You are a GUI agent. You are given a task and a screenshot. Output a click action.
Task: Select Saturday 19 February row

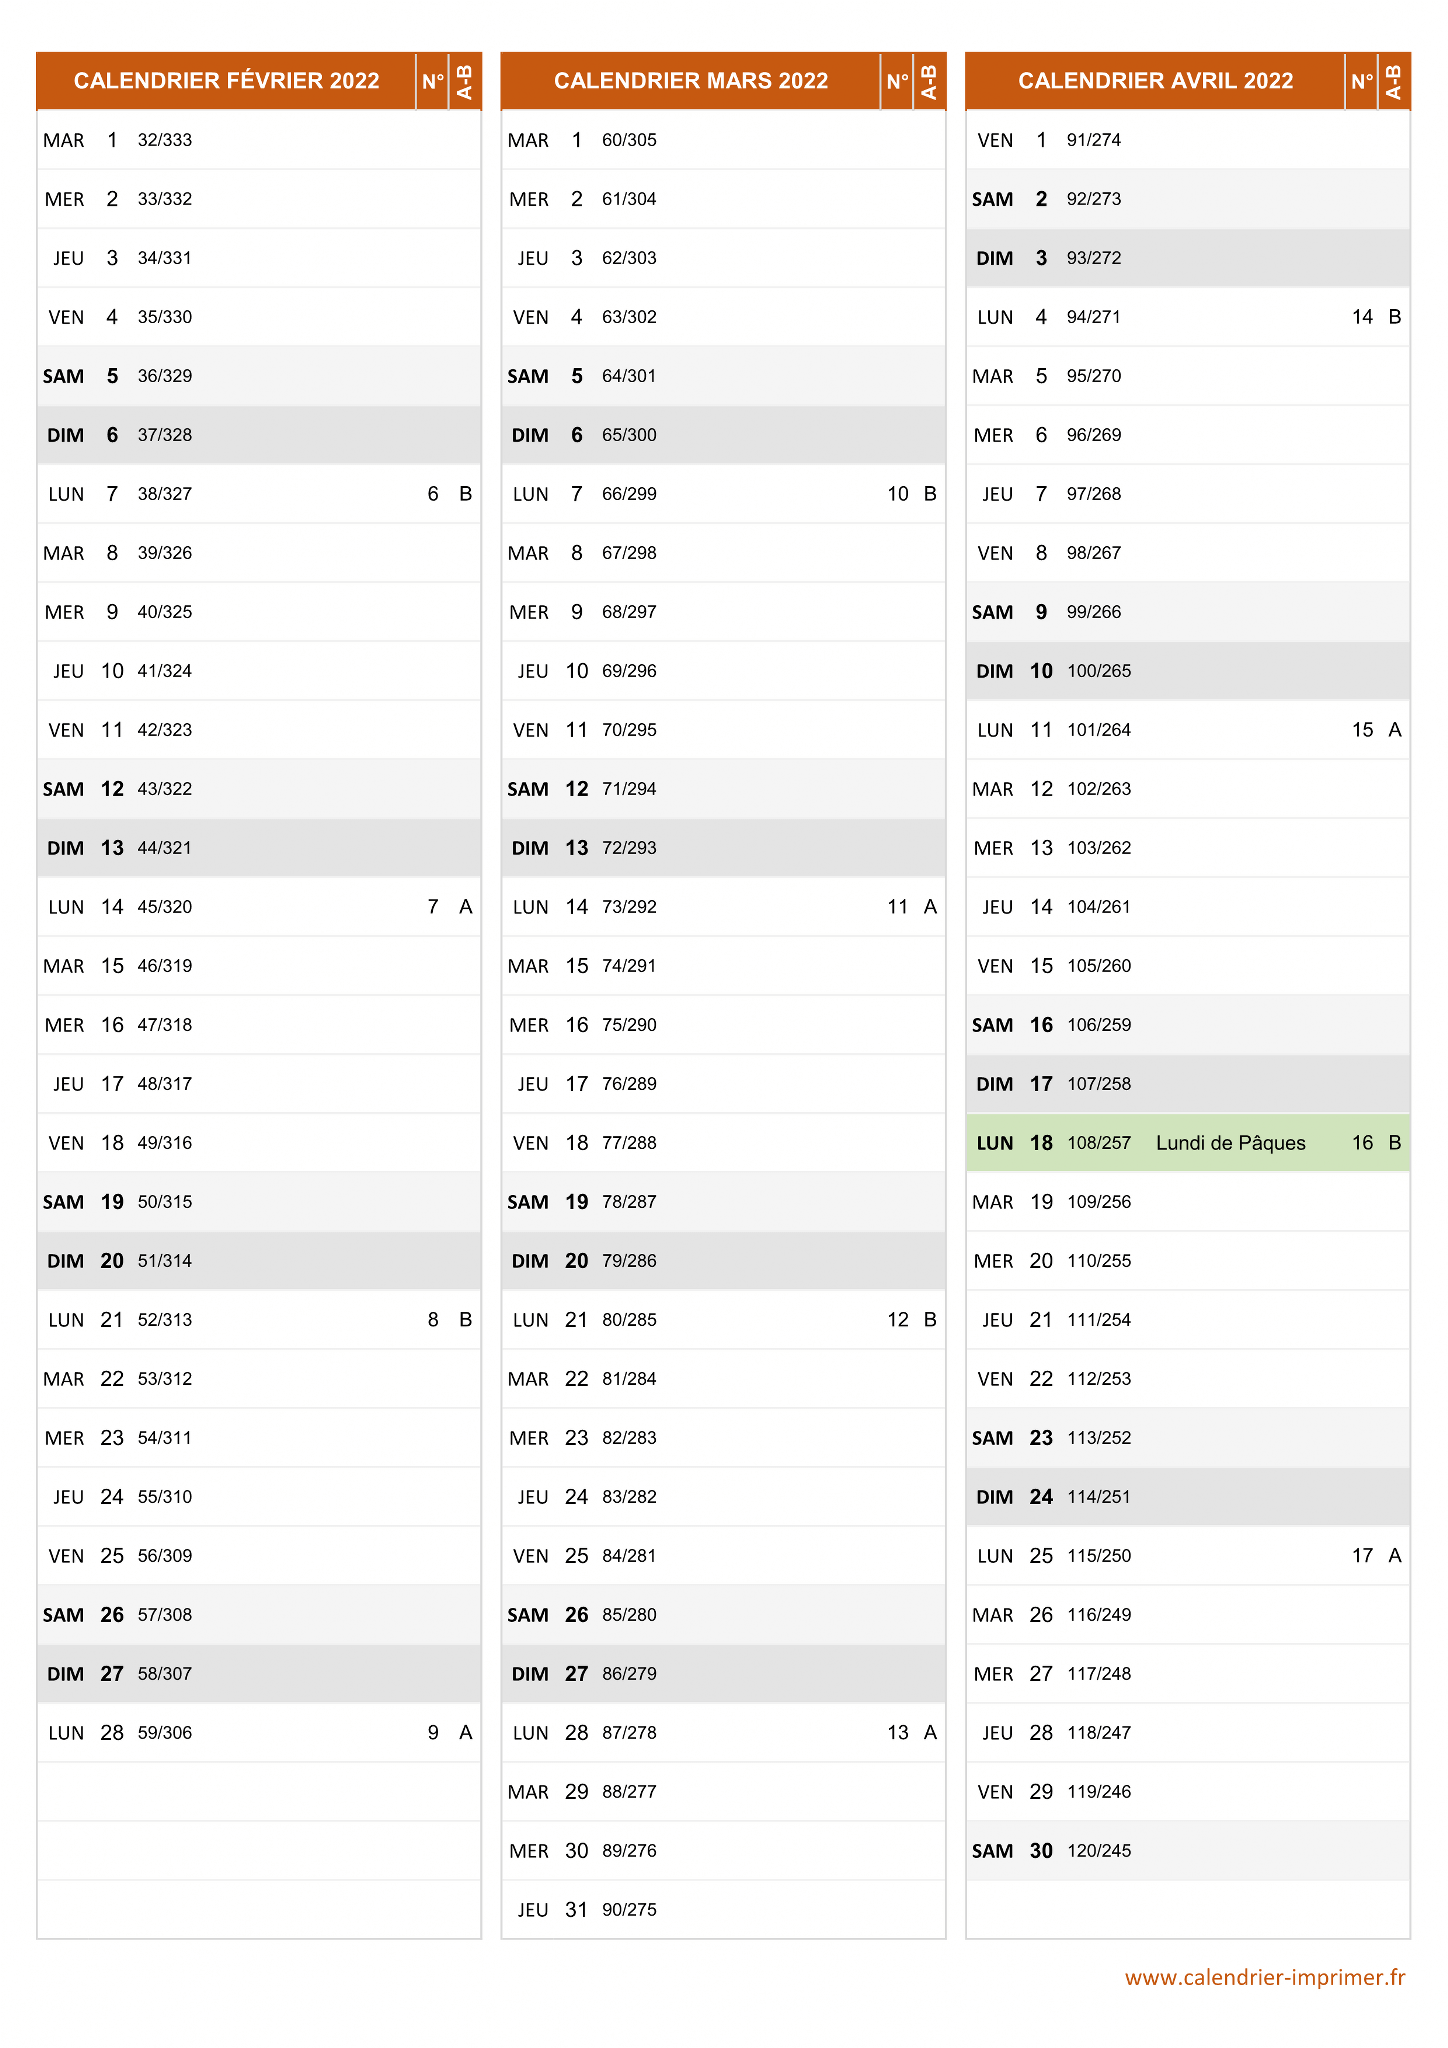click(259, 1202)
